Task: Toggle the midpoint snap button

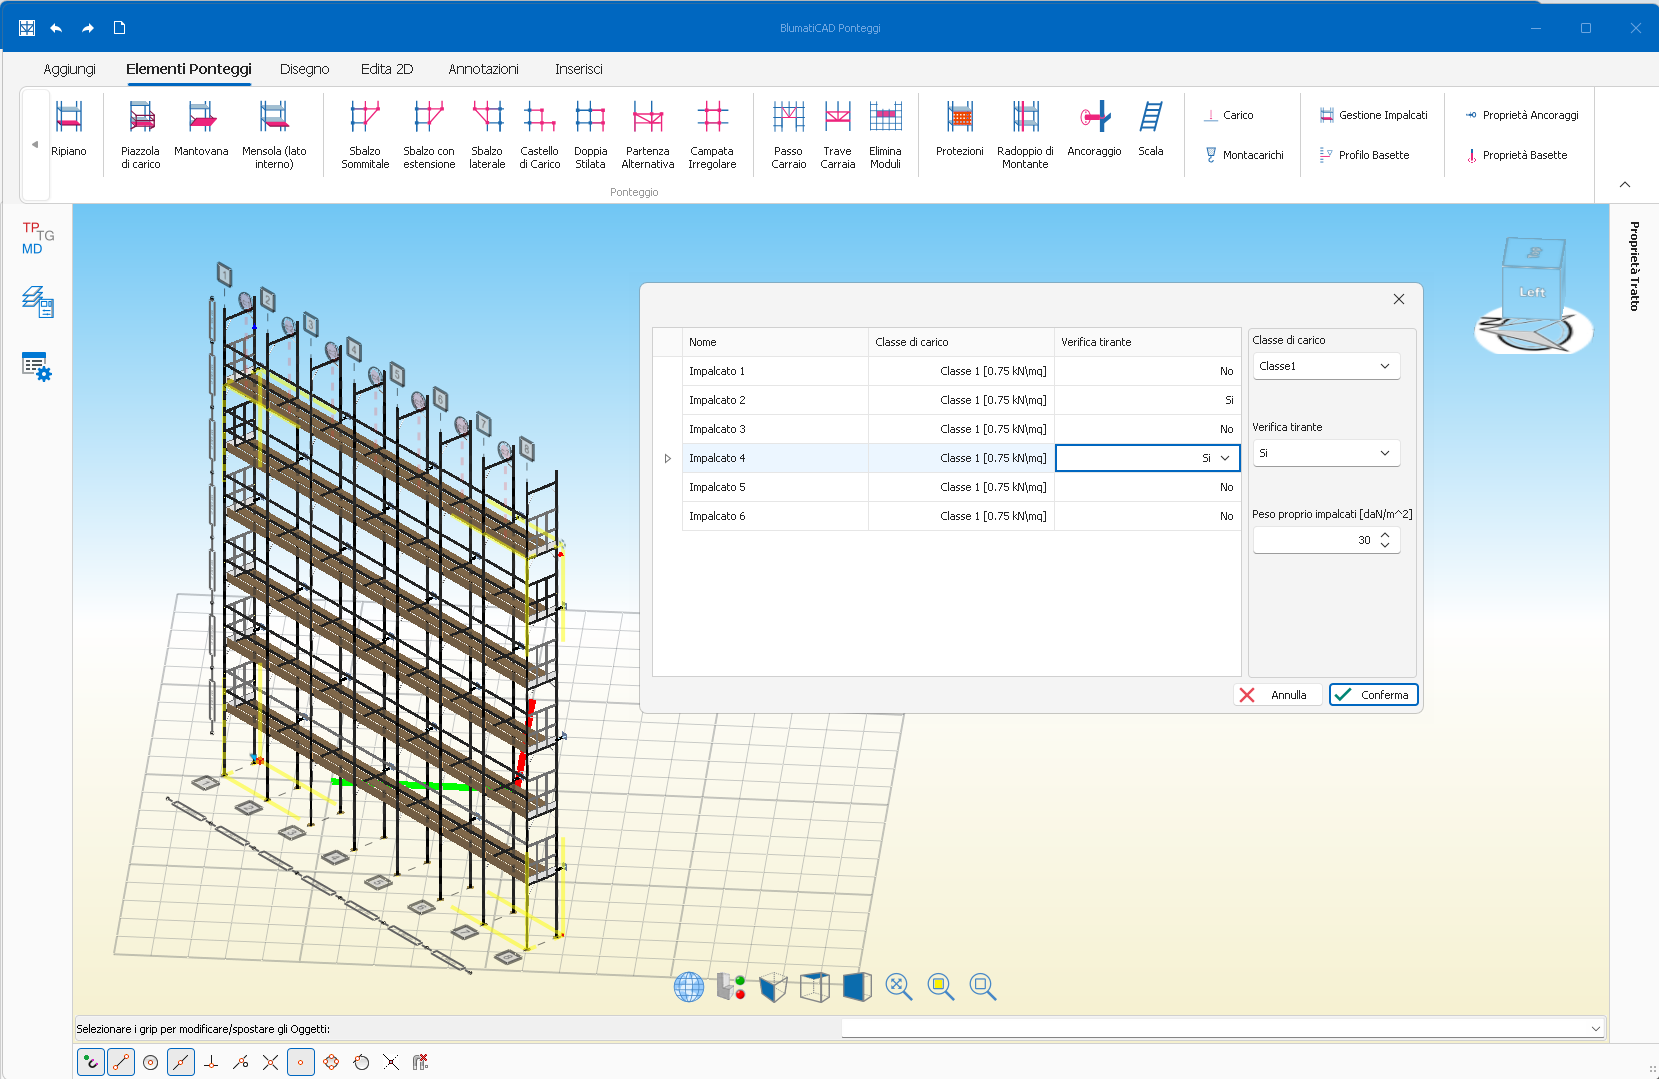Action: (x=181, y=1062)
